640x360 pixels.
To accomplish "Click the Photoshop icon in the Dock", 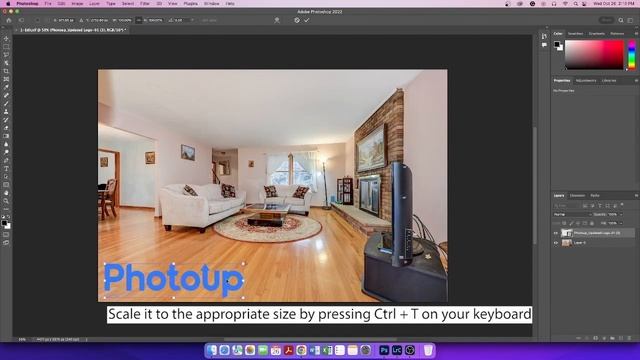I will [384, 350].
